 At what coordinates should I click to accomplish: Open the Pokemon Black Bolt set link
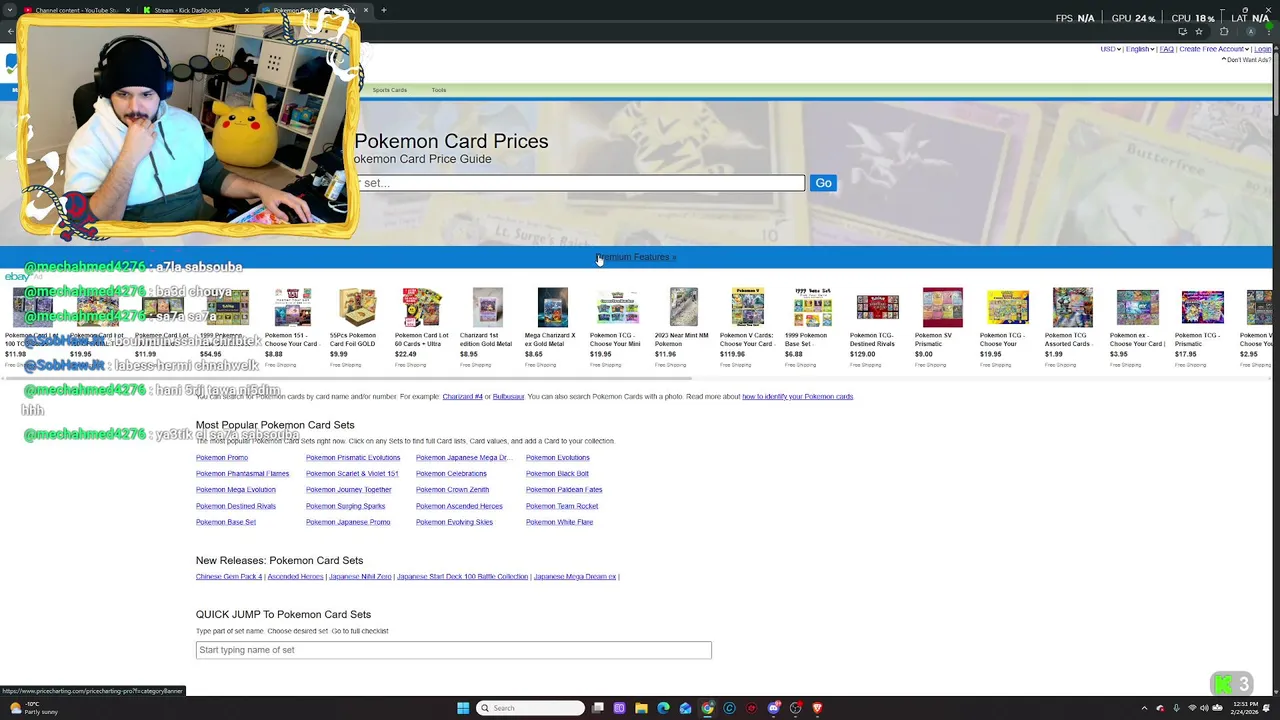point(557,474)
